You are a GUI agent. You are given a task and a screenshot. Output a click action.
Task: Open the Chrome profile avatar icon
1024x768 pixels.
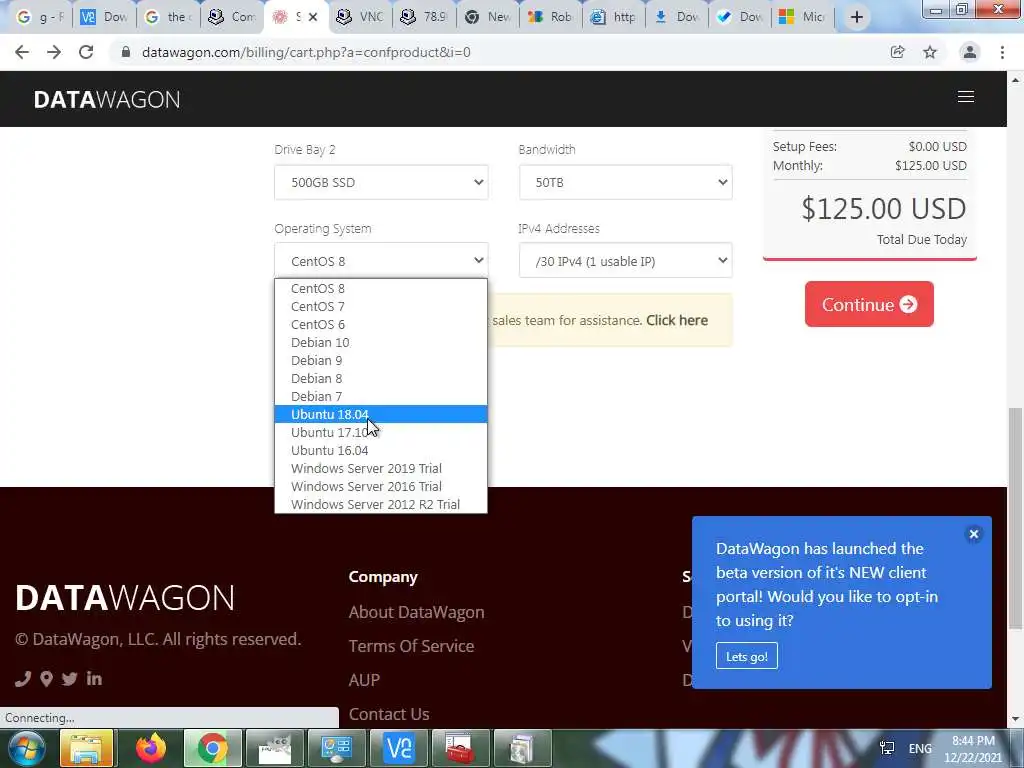(970, 52)
